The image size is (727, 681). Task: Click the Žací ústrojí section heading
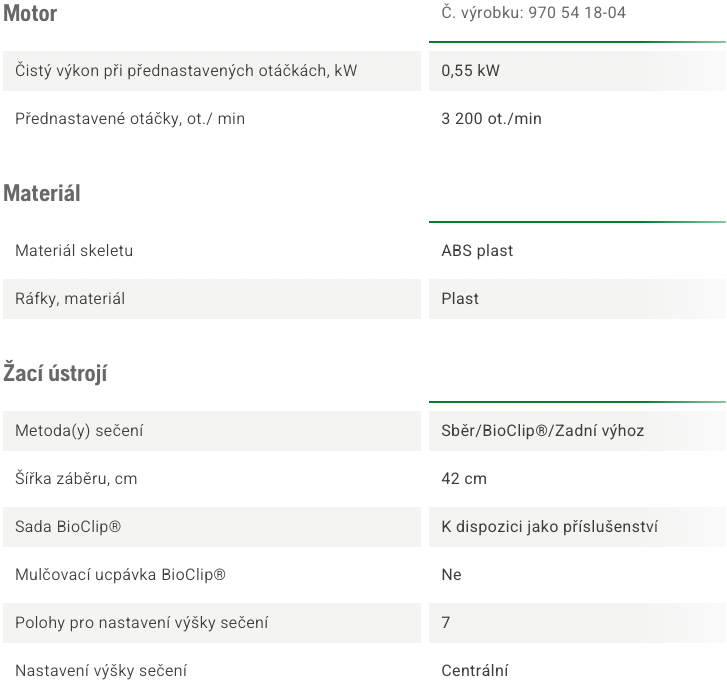[x=55, y=374]
